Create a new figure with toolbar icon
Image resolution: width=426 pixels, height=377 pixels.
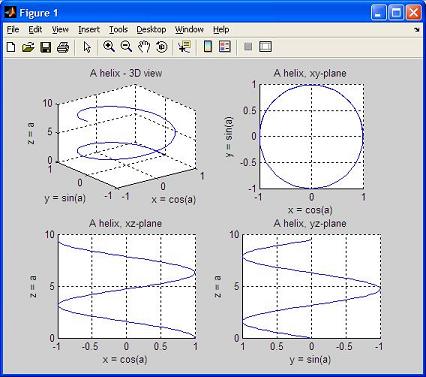tap(11, 47)
